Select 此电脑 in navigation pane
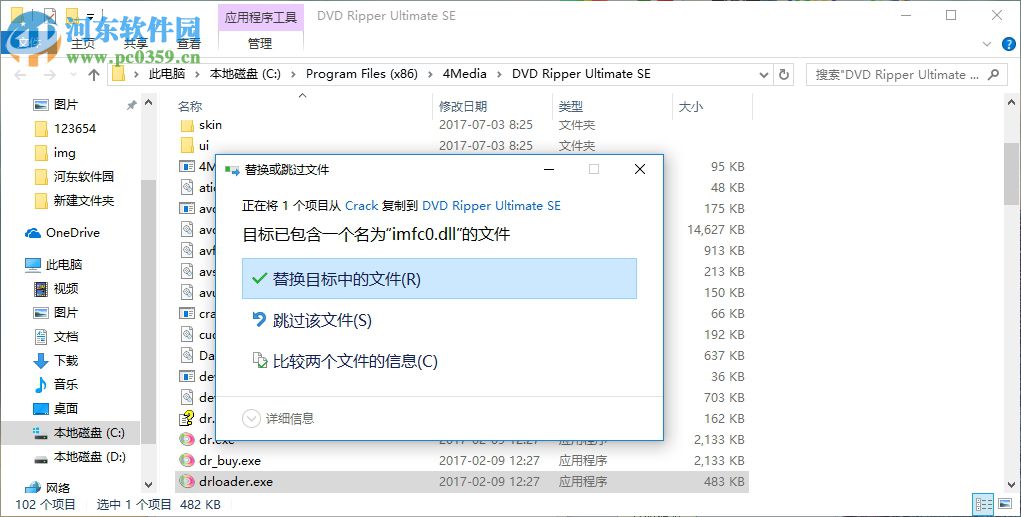The width and height of the screenshot is (1021, 517). pos(63,264)
